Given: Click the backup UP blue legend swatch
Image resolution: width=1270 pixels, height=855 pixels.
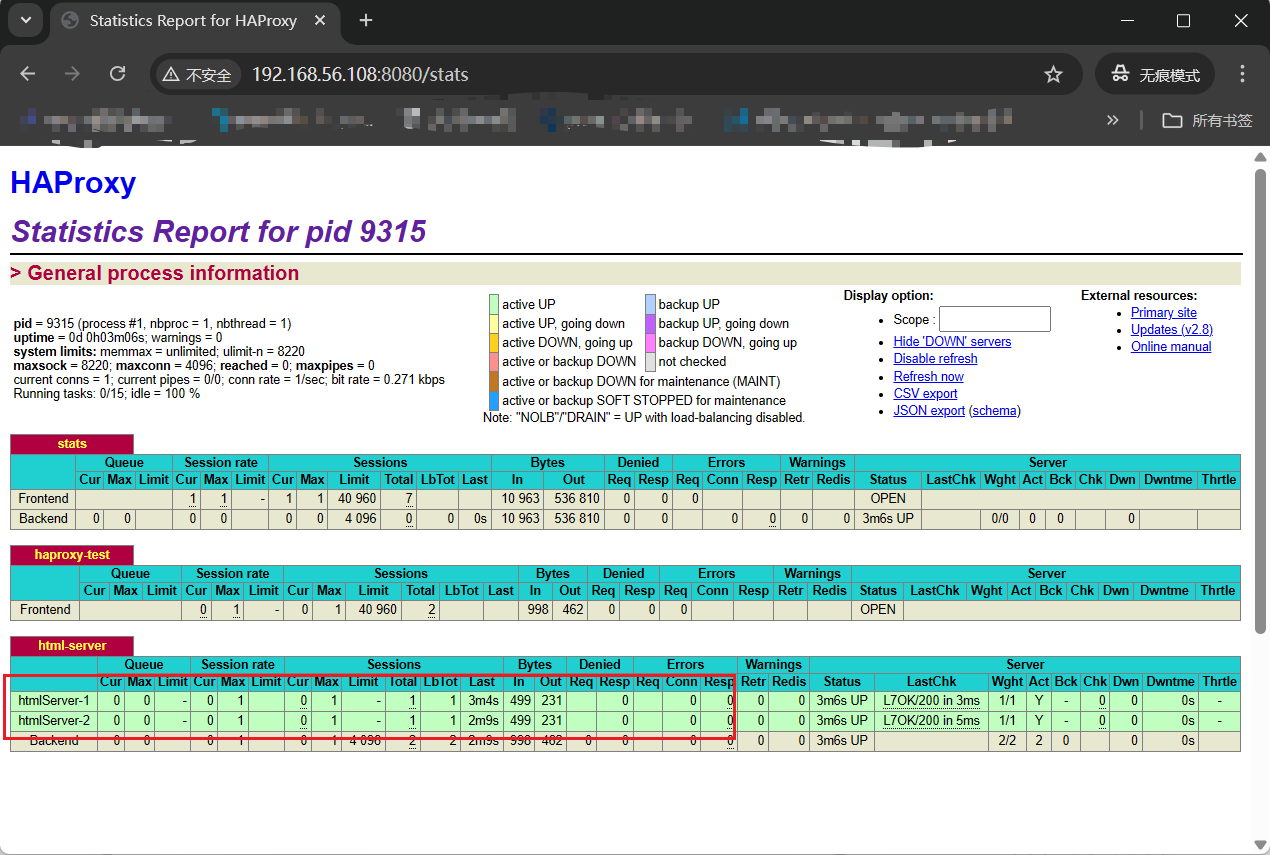Looking at the screenshot, I should coord(650,304).
